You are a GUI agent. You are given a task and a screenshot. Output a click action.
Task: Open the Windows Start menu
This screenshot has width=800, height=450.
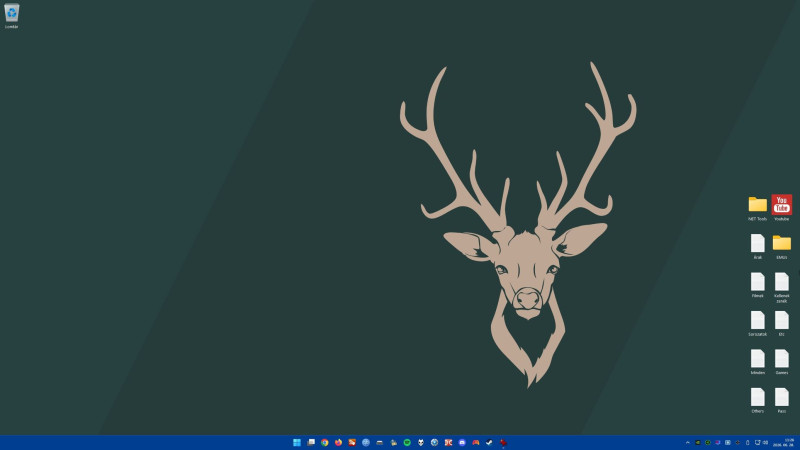(297, 442)
